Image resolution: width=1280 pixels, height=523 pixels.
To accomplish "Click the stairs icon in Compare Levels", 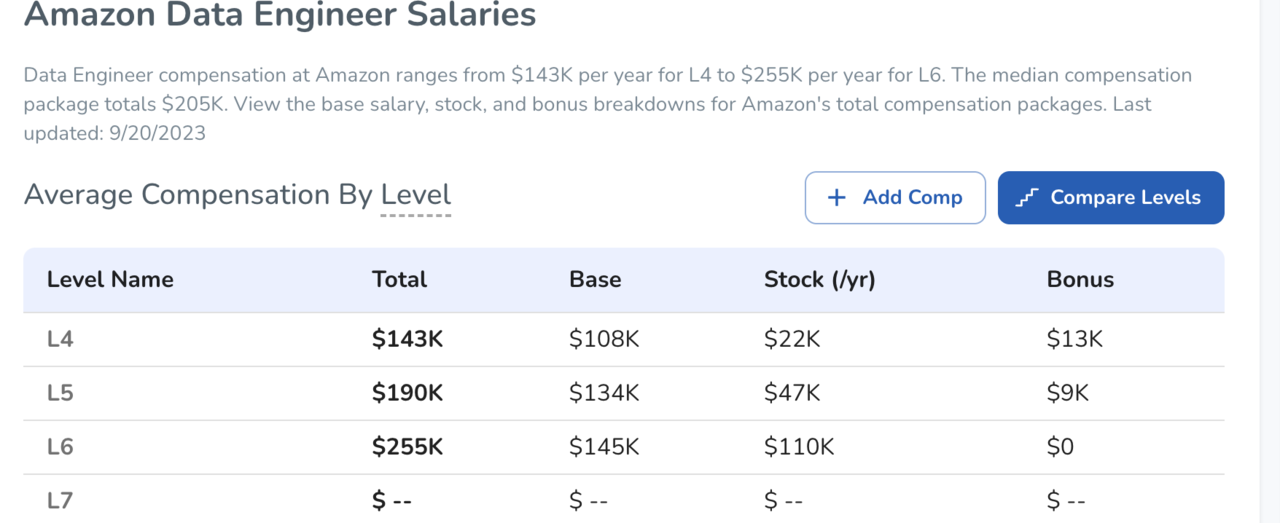I will [1026, 198].
